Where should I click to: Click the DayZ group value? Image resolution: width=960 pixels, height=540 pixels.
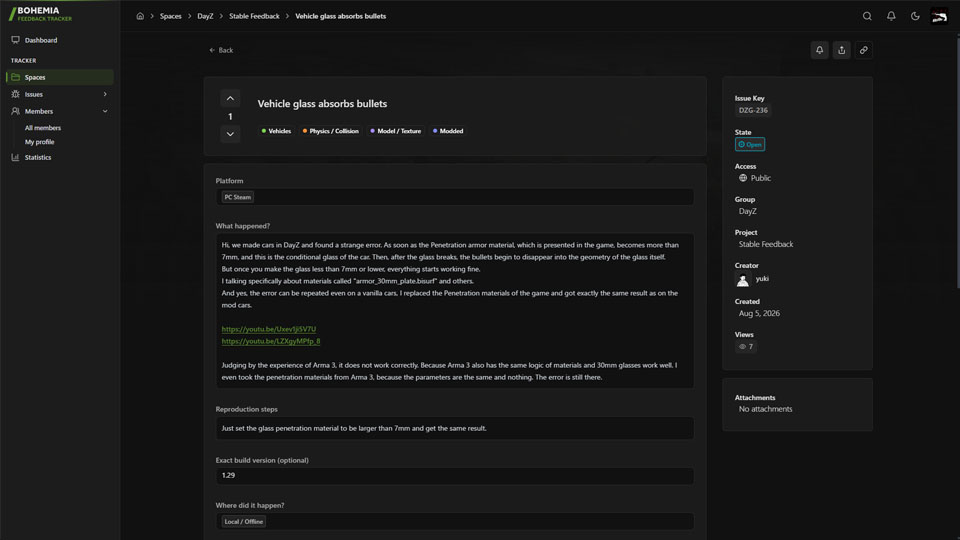tap(748, 211)
